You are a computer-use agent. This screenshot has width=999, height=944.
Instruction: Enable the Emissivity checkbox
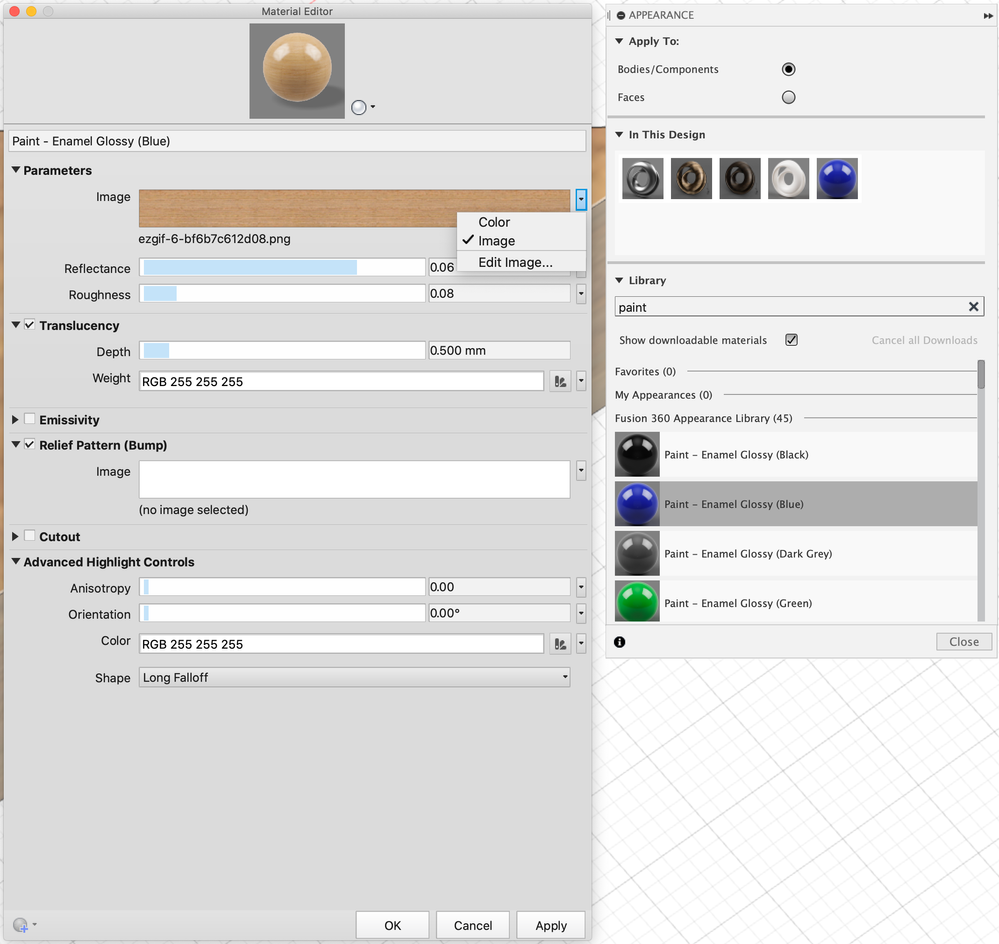[29, 419]
